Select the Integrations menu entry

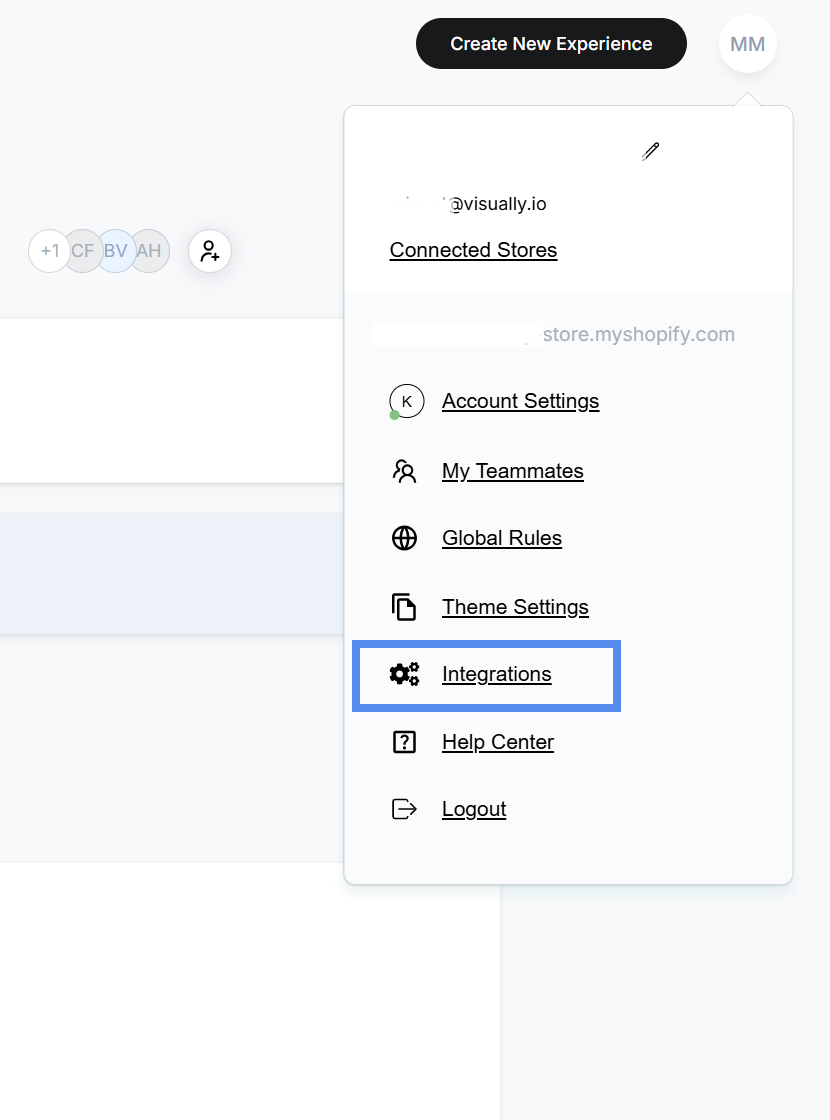coord(496,674)
